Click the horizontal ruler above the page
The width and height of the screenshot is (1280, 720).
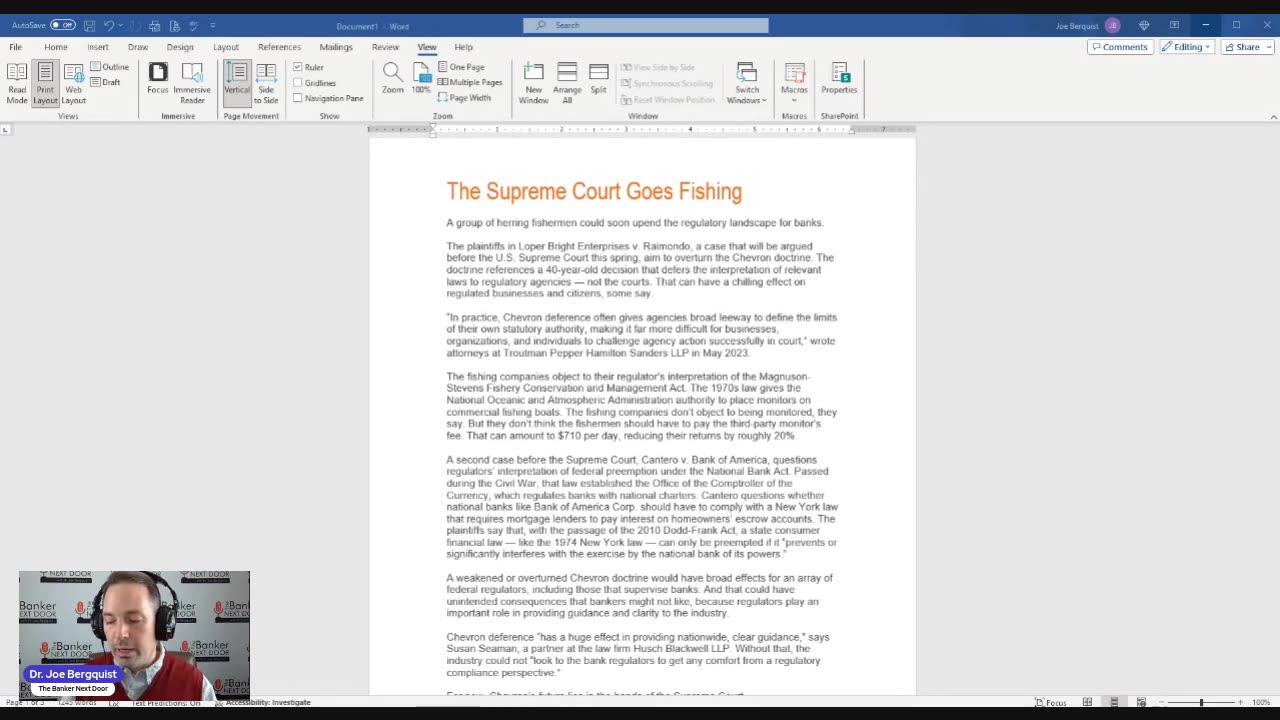click(x=642, y=129)
